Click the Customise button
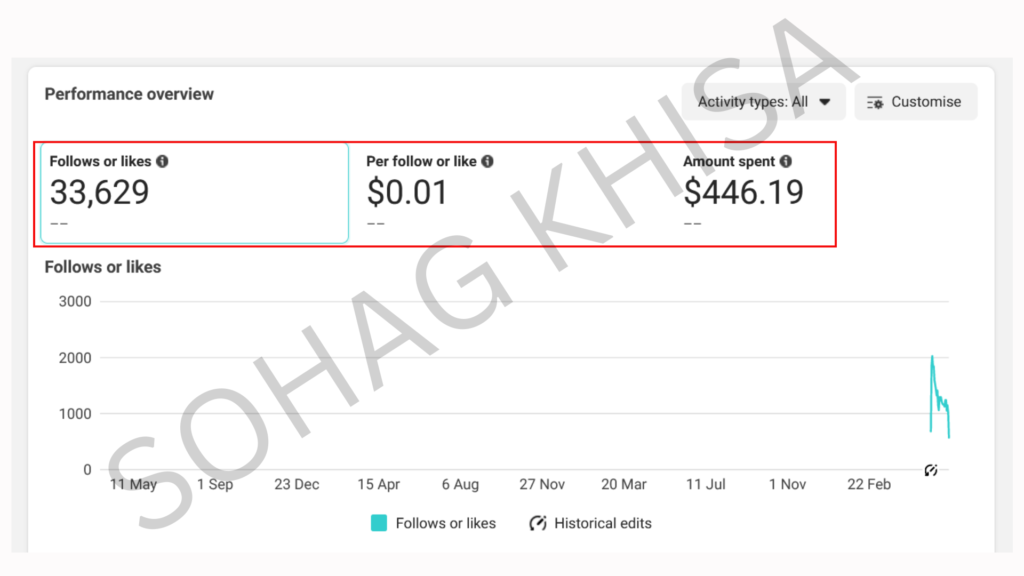Viewport: 1024px width, 576px height. click(x=916, y=102)
